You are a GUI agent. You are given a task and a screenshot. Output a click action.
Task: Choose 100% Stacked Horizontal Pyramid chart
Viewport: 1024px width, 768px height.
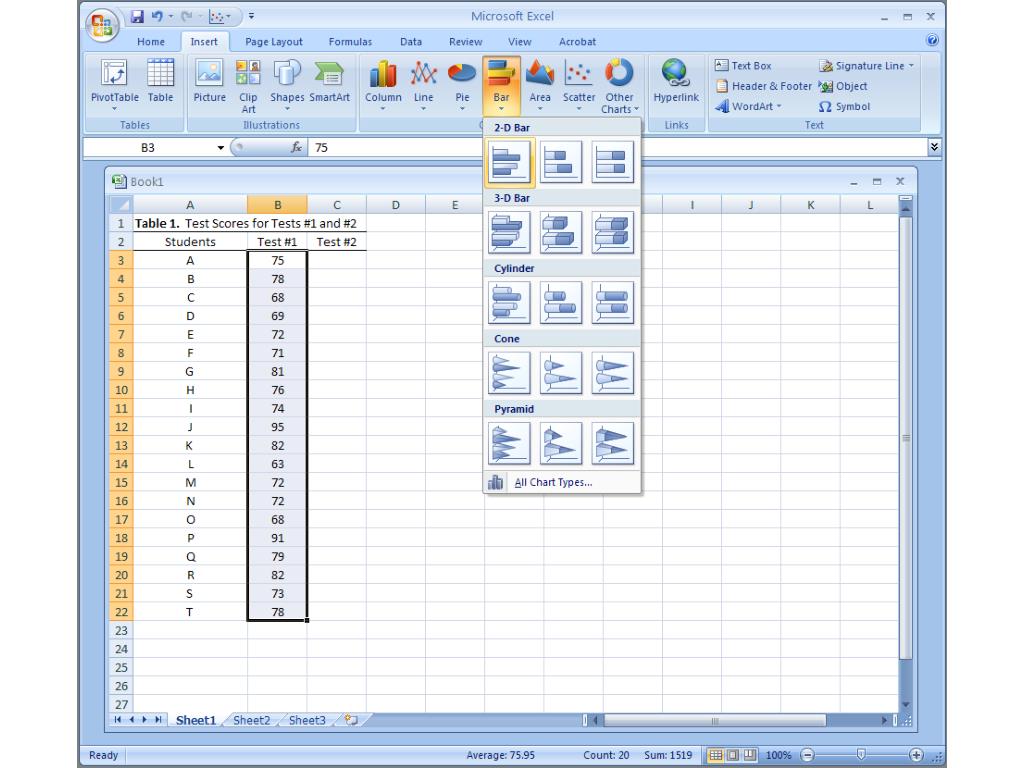click(x=613, y=443)
